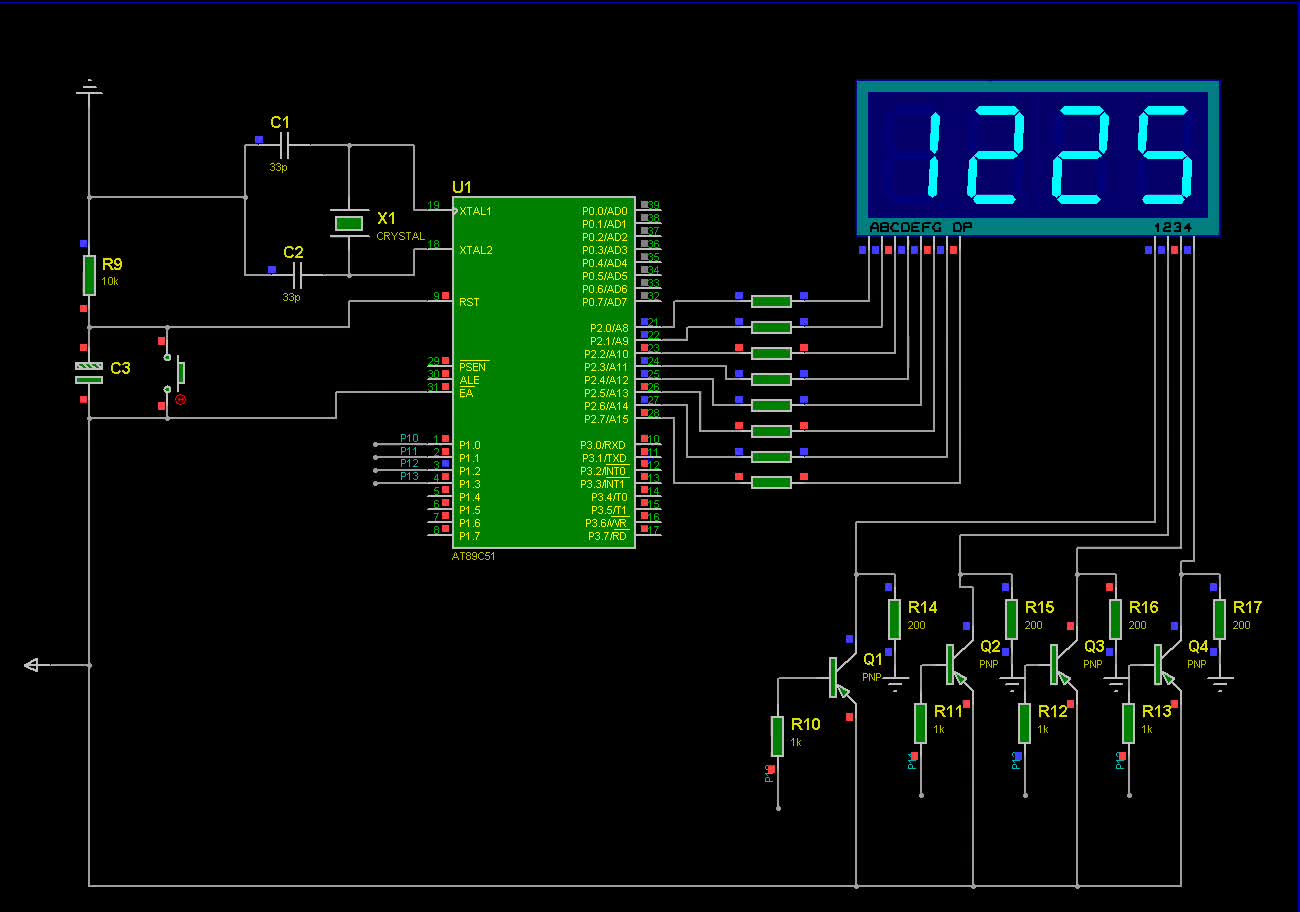
Task: Select the series resistor wired to P2.0/A8
Action: [x=771, y=301]
